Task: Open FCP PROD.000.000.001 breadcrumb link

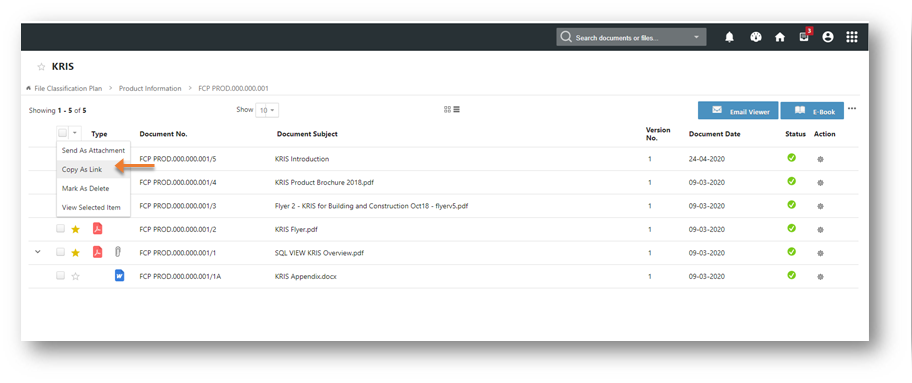Action: click(233, 88)
